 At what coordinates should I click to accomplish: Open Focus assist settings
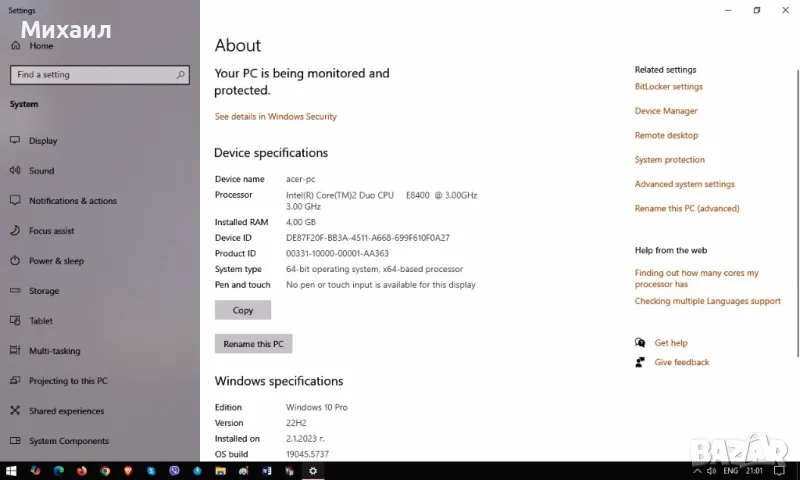point(51,231)
